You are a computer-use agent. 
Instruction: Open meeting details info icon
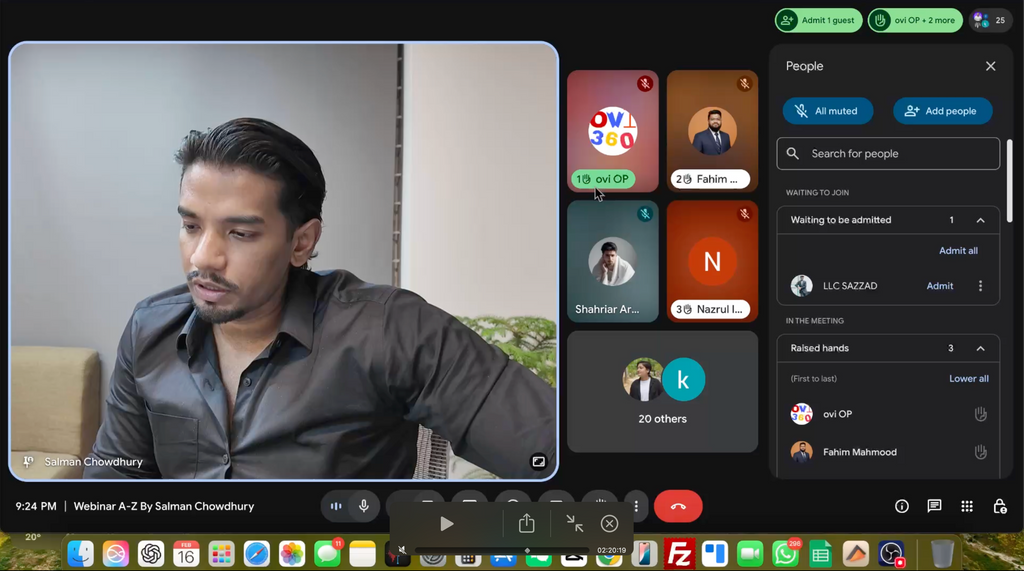[901, 507]
